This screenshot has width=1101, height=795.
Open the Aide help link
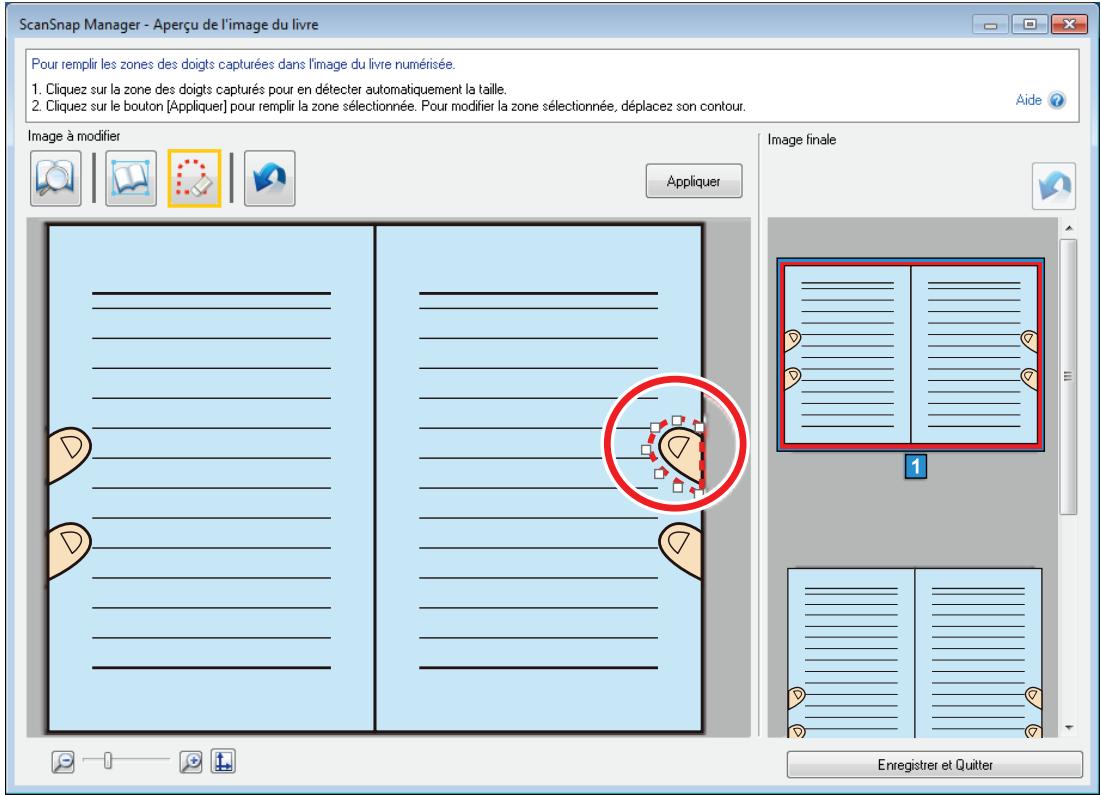pos(1028,100)
